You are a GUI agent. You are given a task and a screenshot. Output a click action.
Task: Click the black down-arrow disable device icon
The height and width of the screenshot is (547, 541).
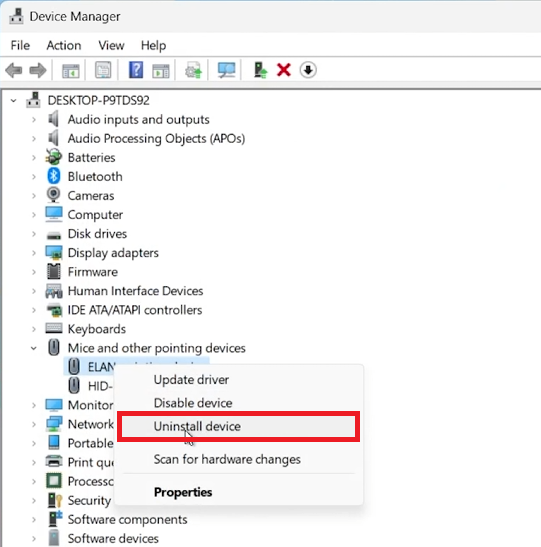pos(308,70)
